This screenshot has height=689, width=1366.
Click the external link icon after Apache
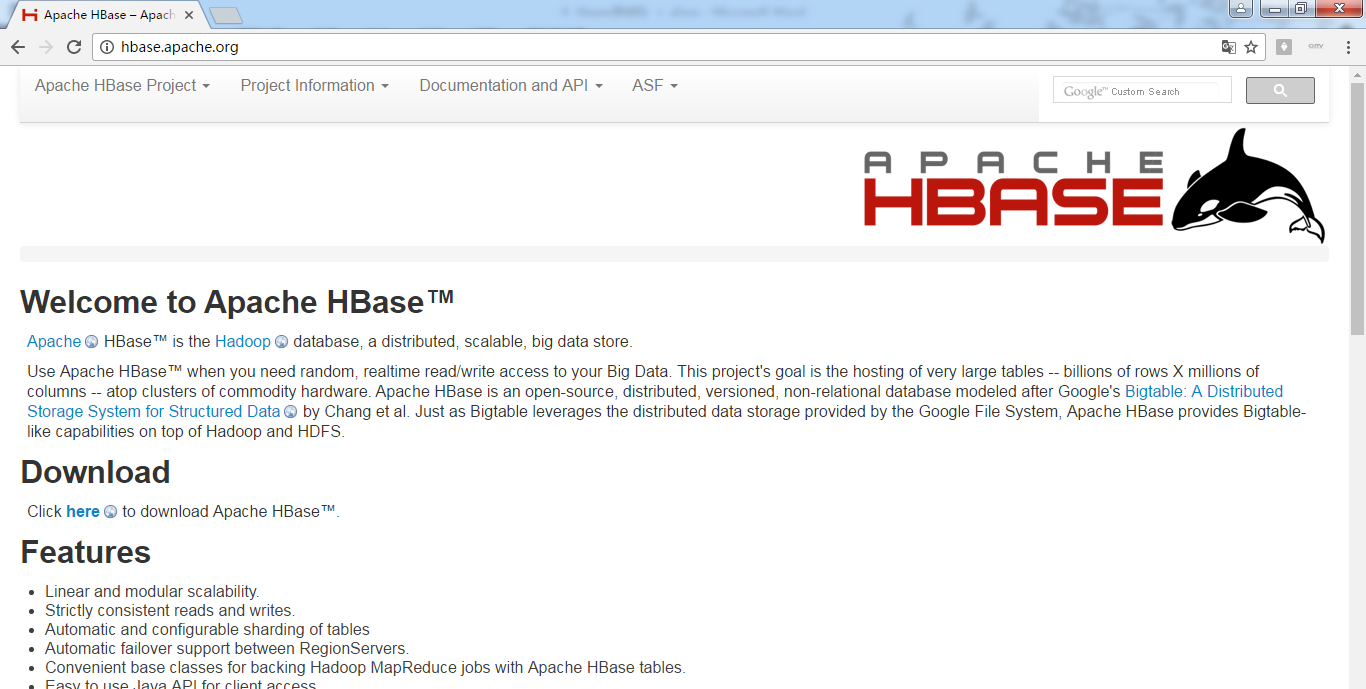pos(92,342)
